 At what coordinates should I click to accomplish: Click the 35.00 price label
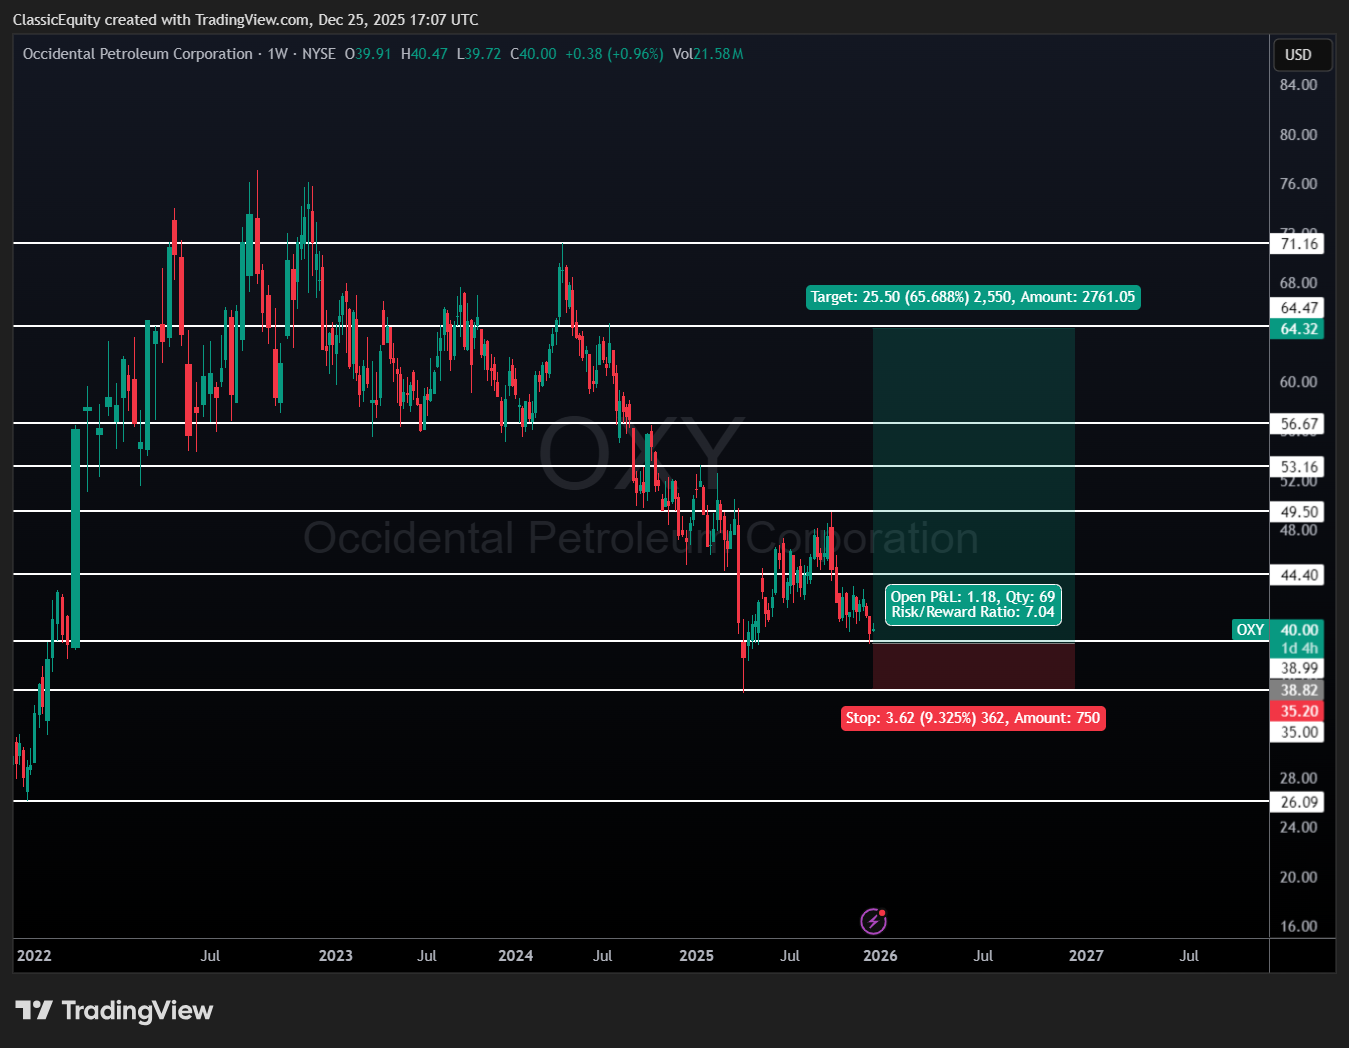pyautogui.click(x=1299, y=732)
